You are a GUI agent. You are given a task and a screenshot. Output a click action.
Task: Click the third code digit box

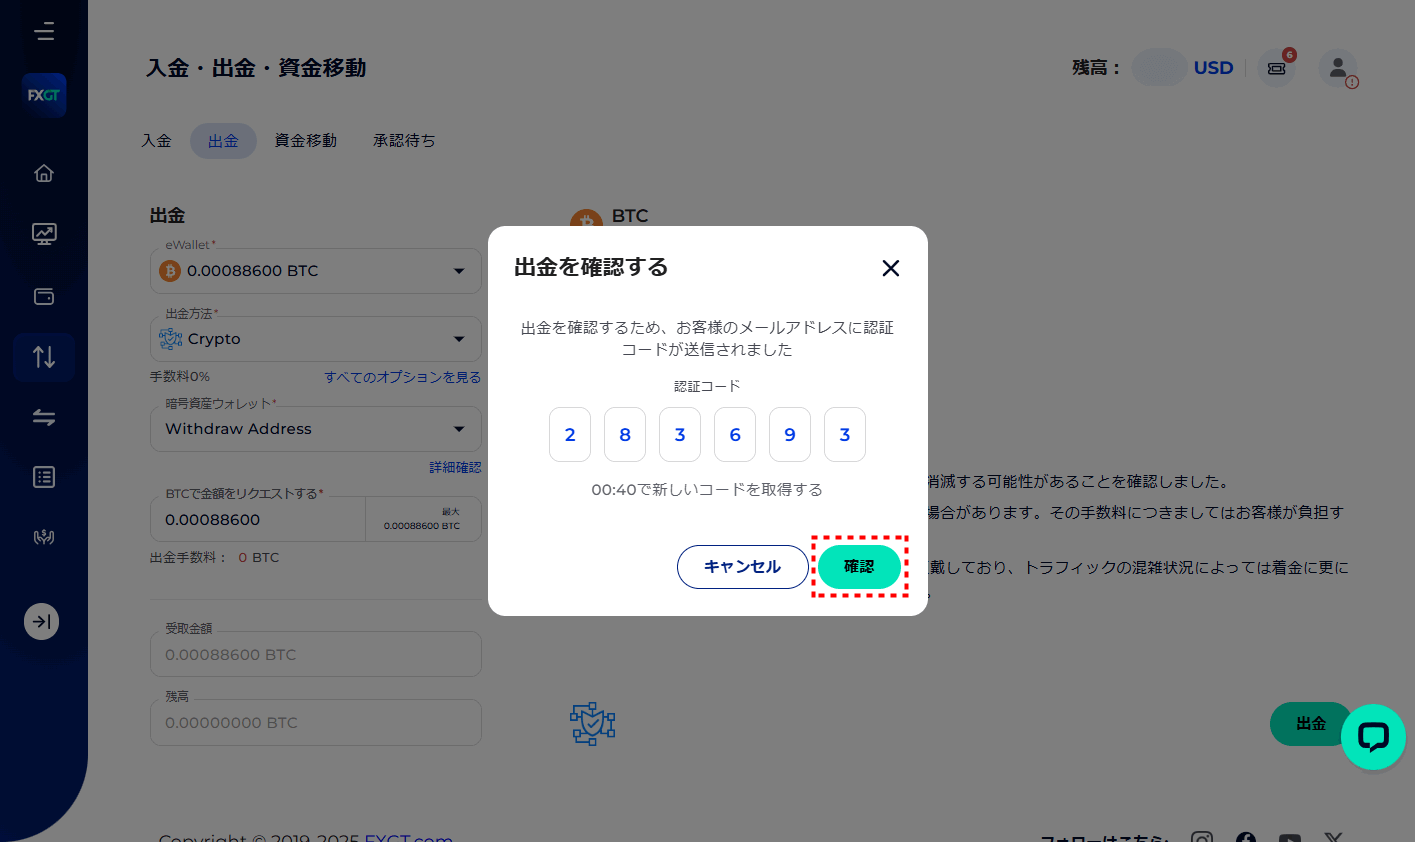(680, 435)
